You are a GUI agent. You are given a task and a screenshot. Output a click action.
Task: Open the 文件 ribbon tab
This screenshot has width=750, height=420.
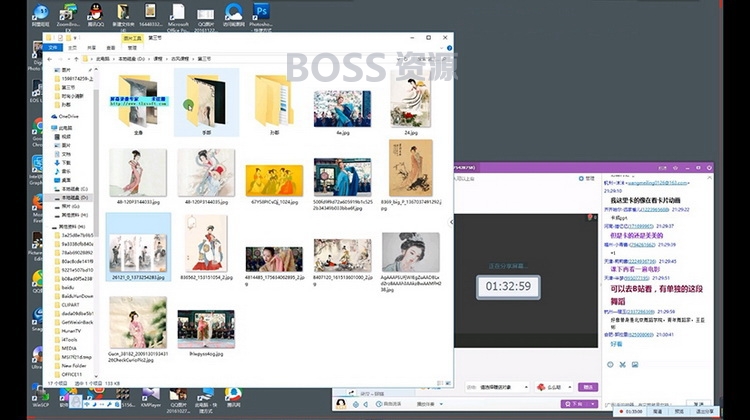point(53,48)
